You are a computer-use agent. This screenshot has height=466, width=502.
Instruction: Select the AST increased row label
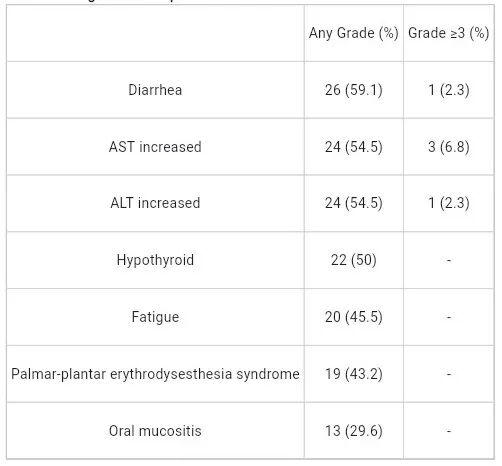tap(155, 147)
